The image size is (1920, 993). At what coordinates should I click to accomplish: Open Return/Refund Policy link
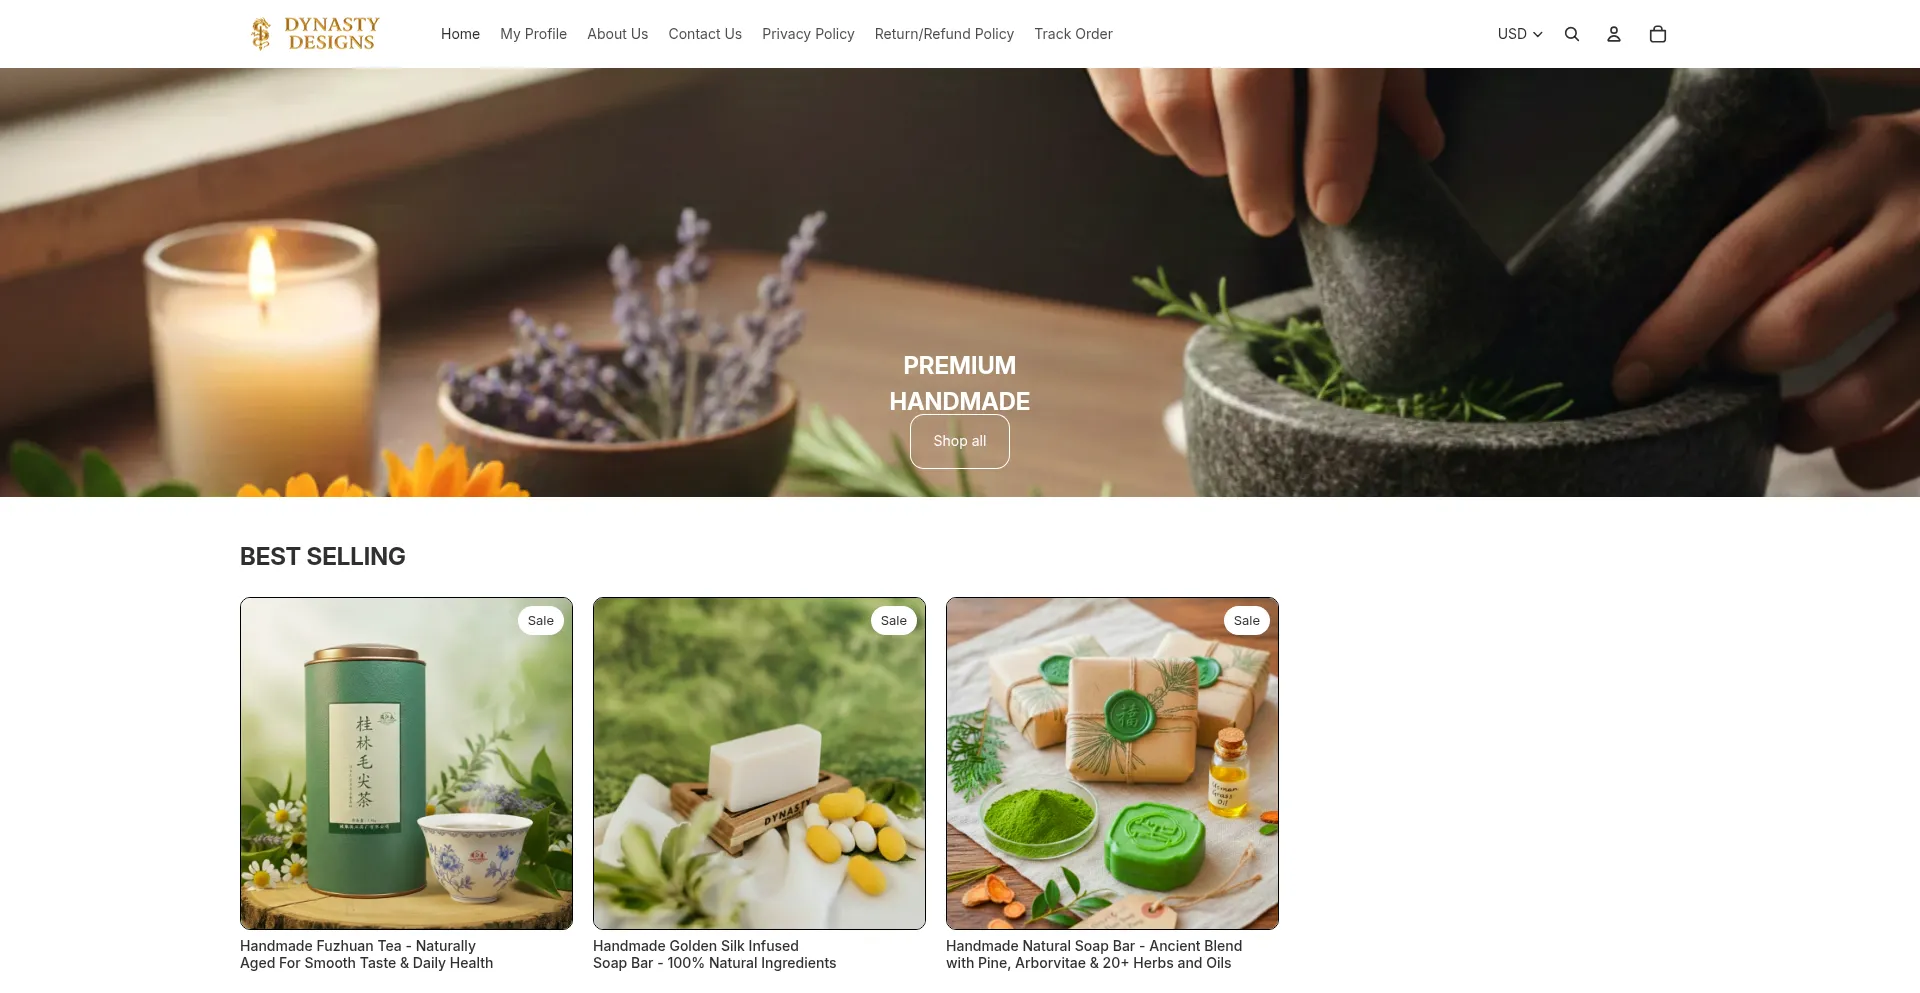point(944,34)
